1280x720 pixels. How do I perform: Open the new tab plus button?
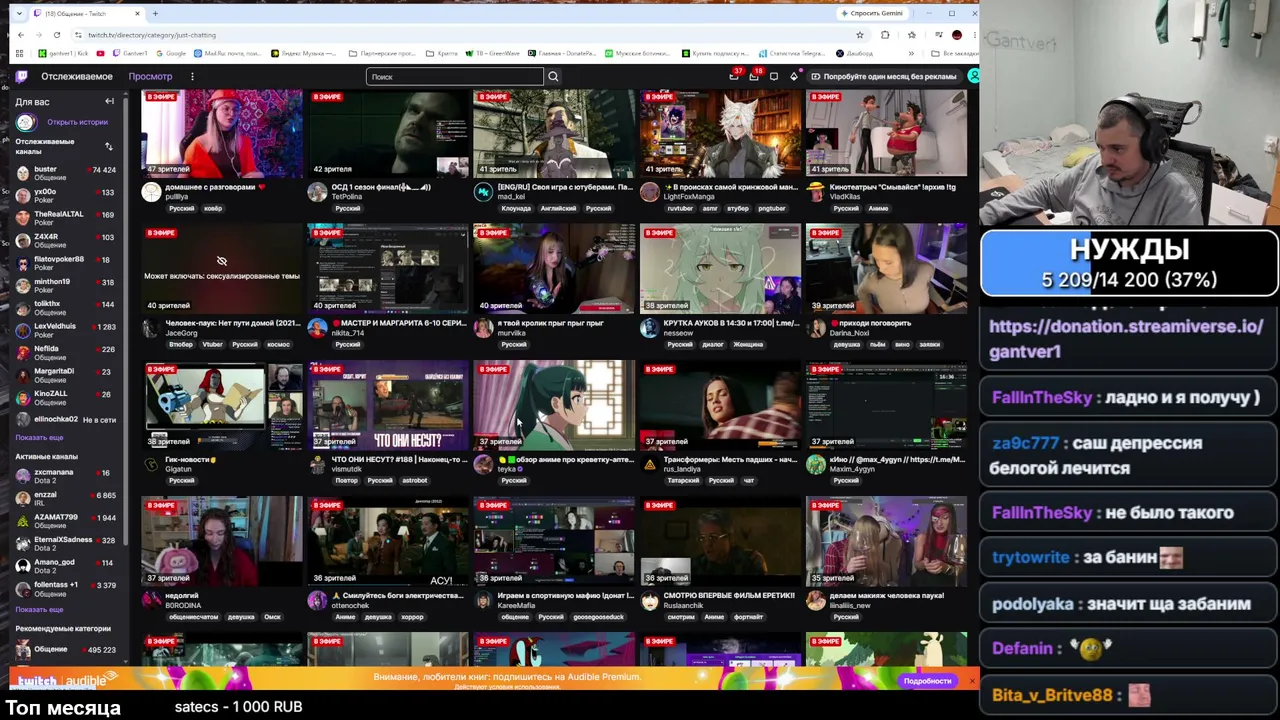[x=155, y=13]
